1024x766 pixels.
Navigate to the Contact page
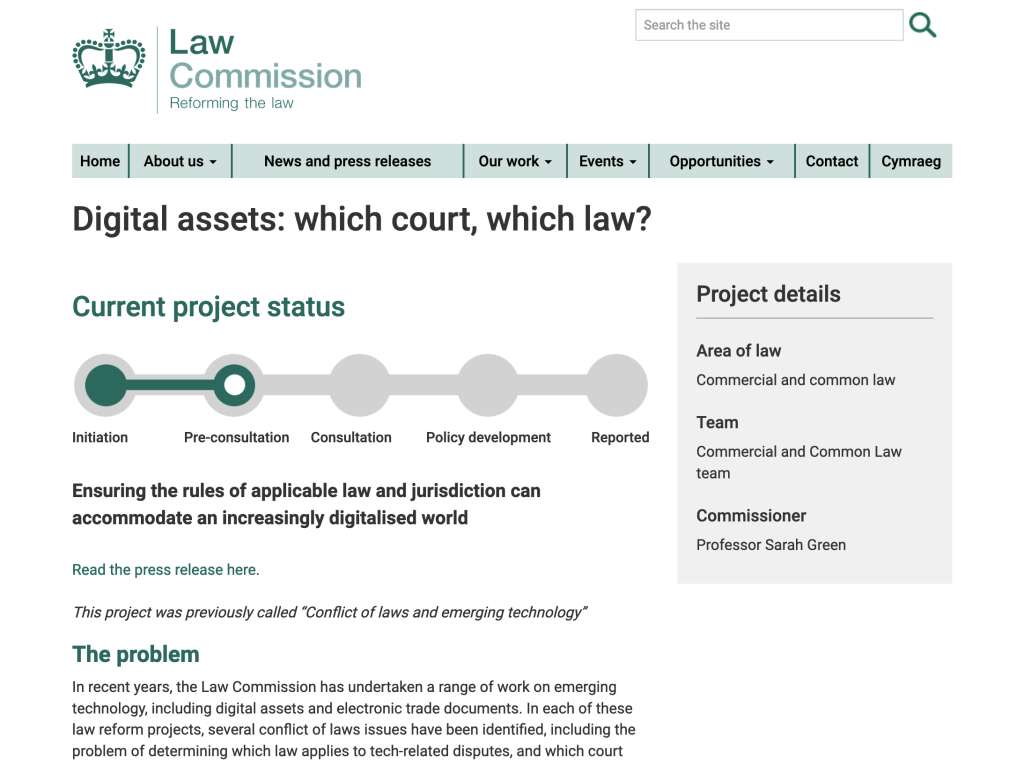tap(832, 161)
